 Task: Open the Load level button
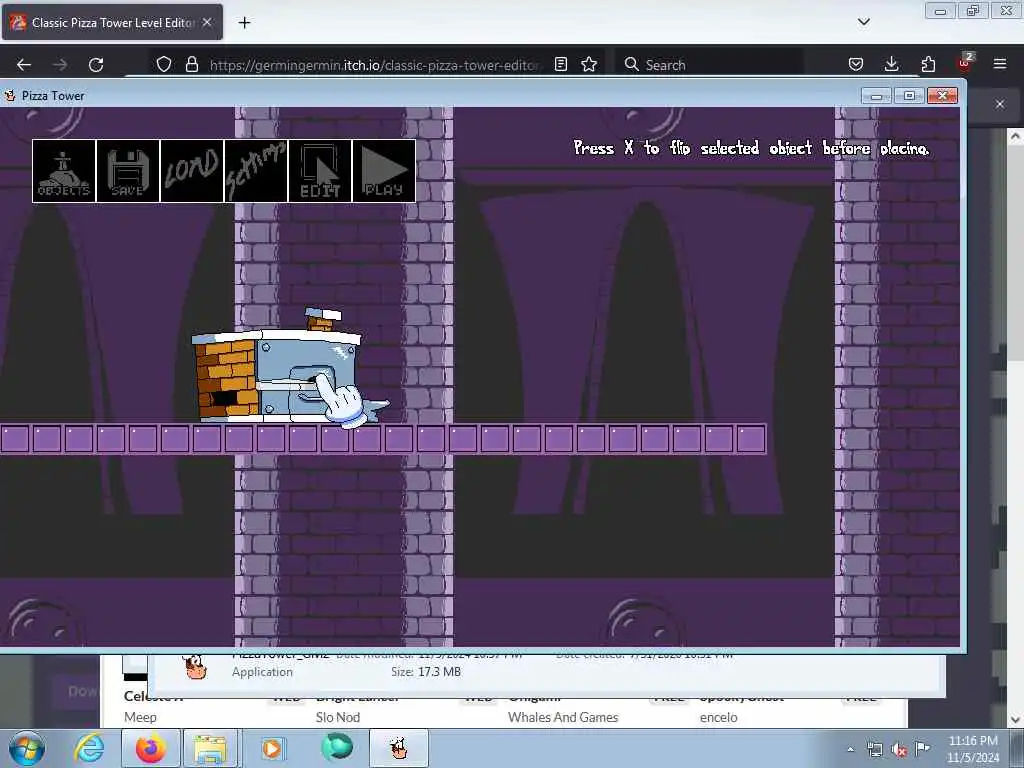click(x=192, y=171)
